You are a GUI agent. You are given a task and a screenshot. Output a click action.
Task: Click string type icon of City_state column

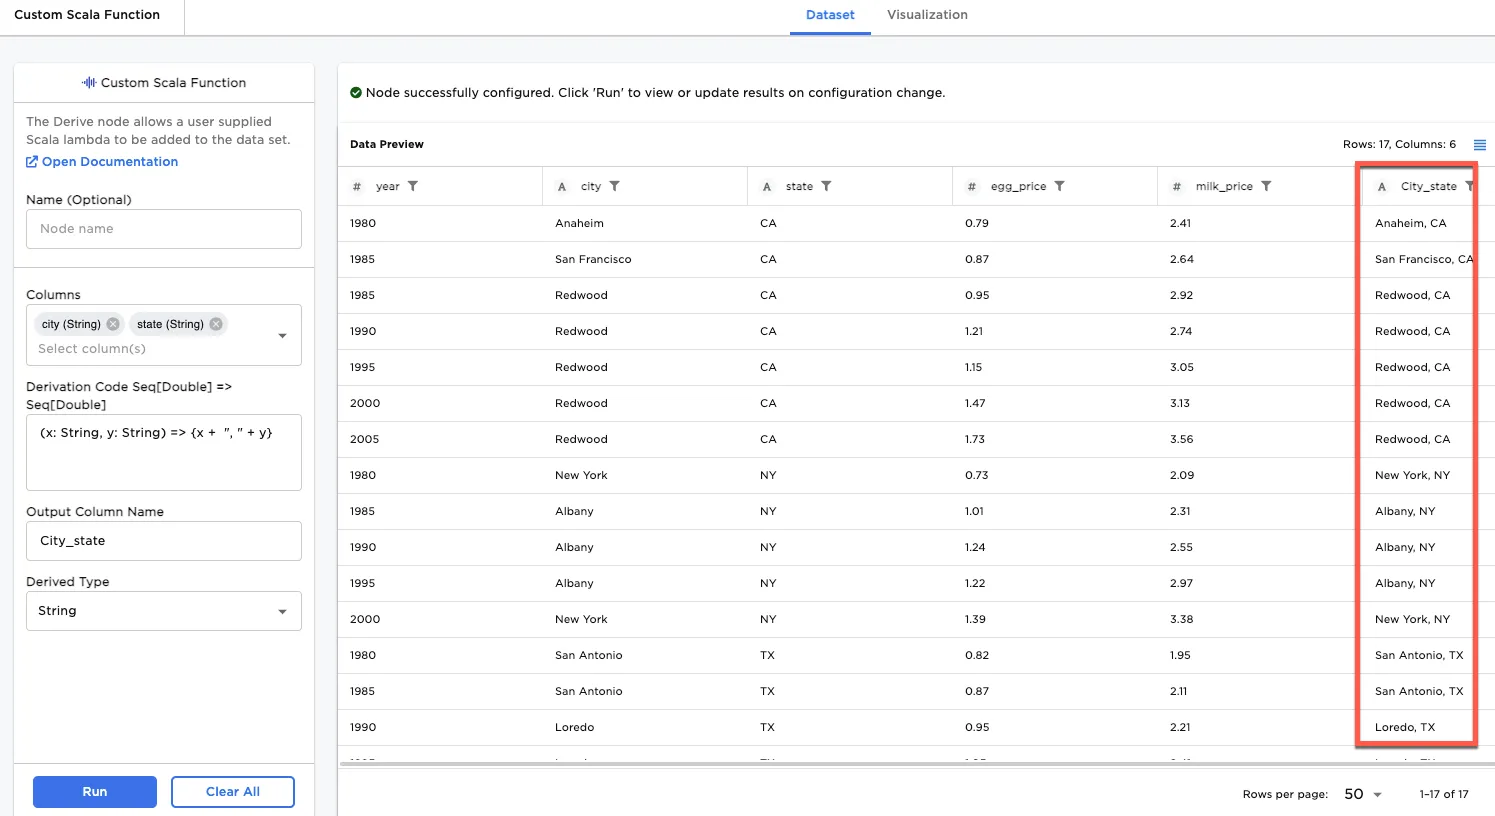[x=1382, y=187]
